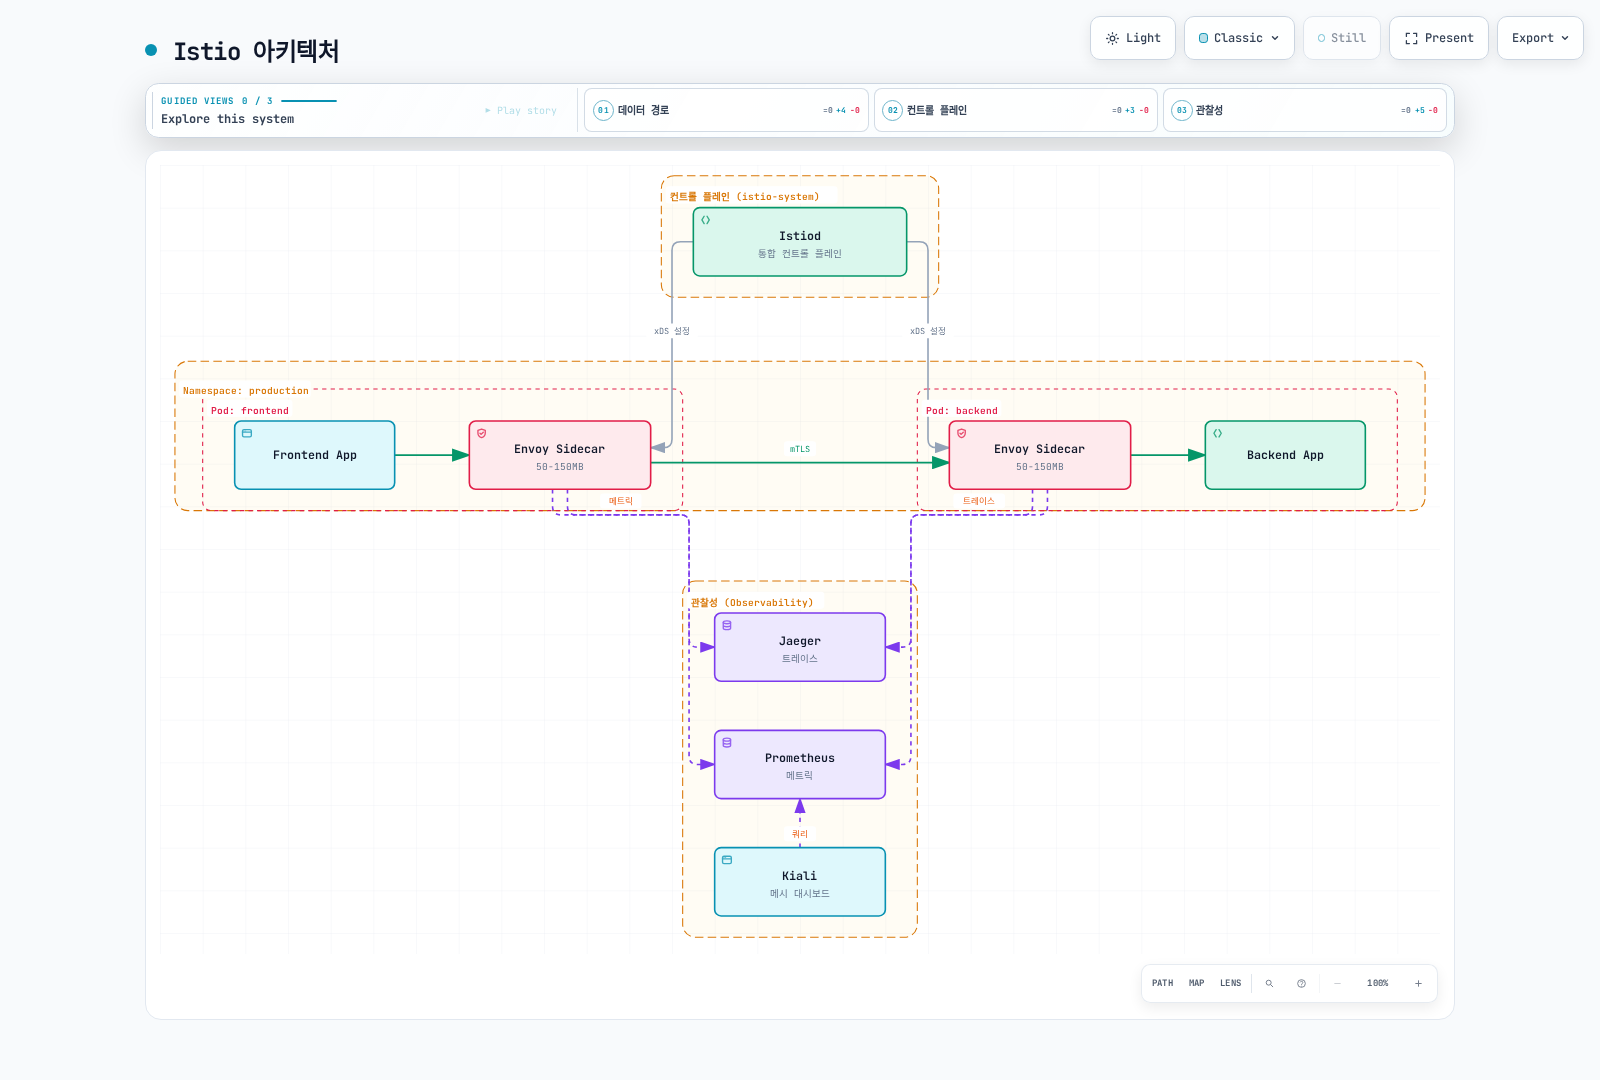Click the Explore this system heading
1600x1080 pixels.
coord(228,119)
